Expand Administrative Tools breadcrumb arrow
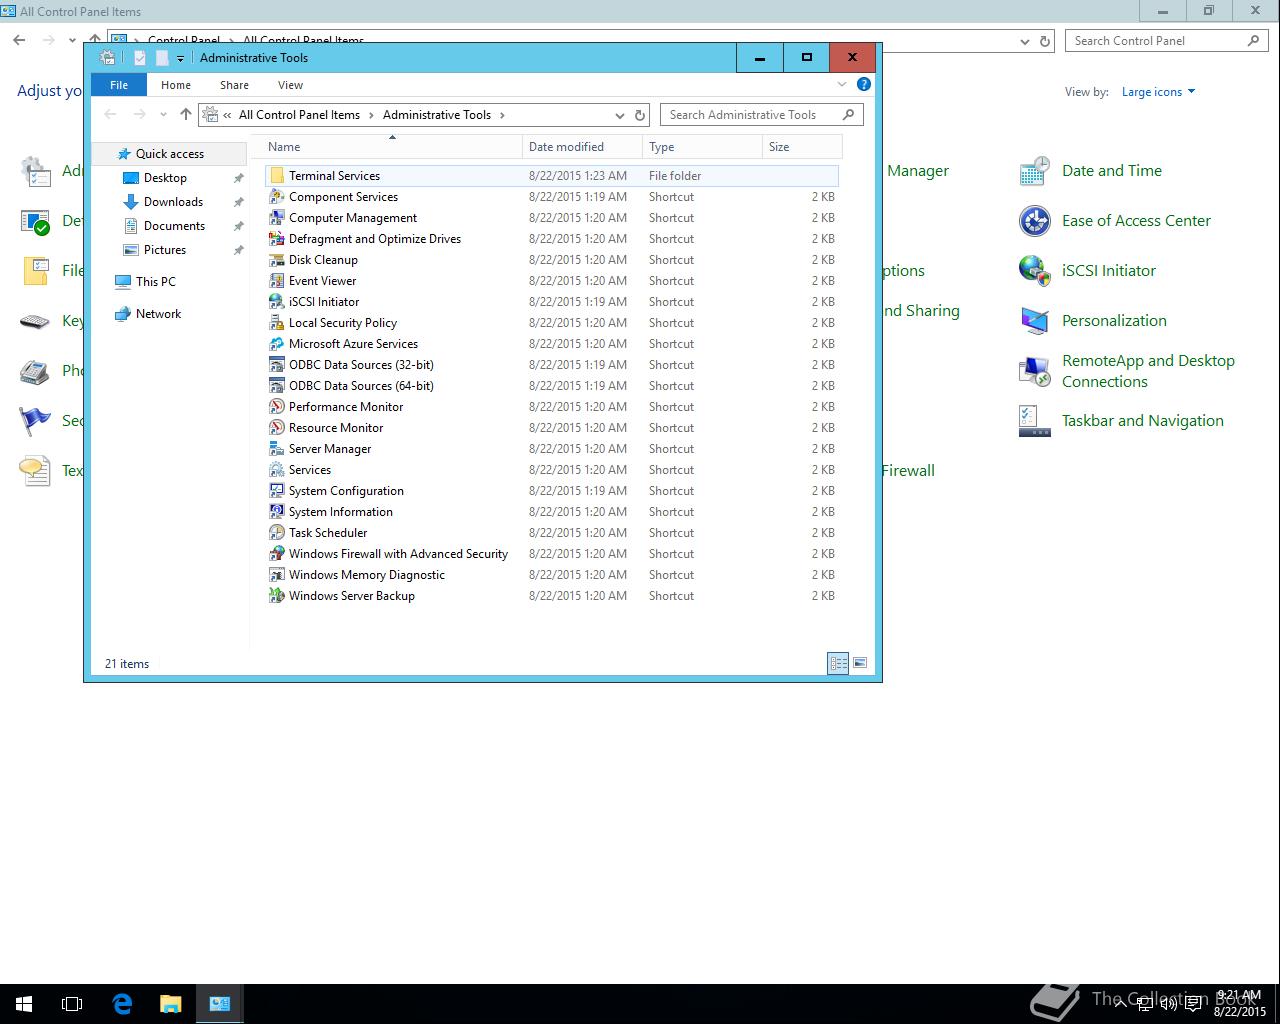 (x=502, y=115)
